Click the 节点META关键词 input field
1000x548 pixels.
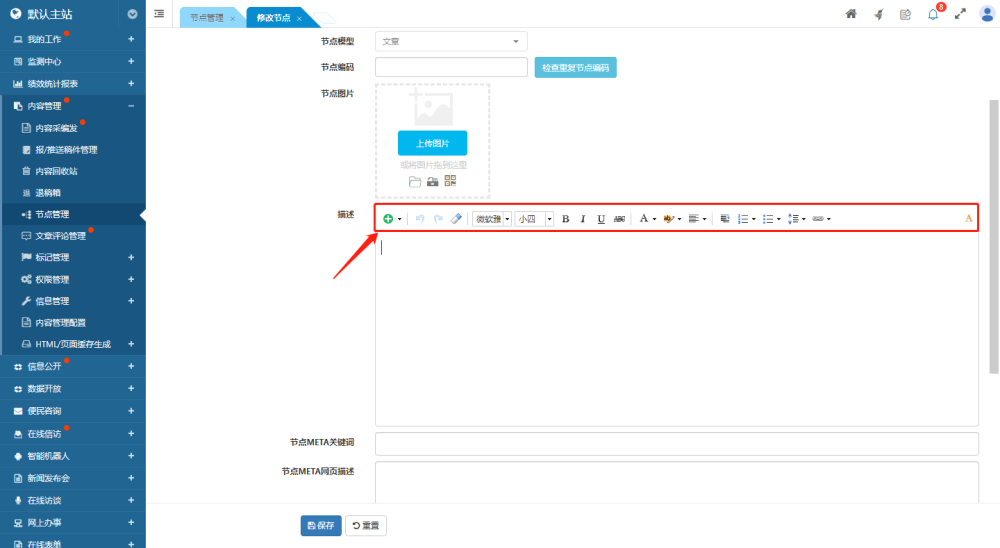[x=676, y=444]
